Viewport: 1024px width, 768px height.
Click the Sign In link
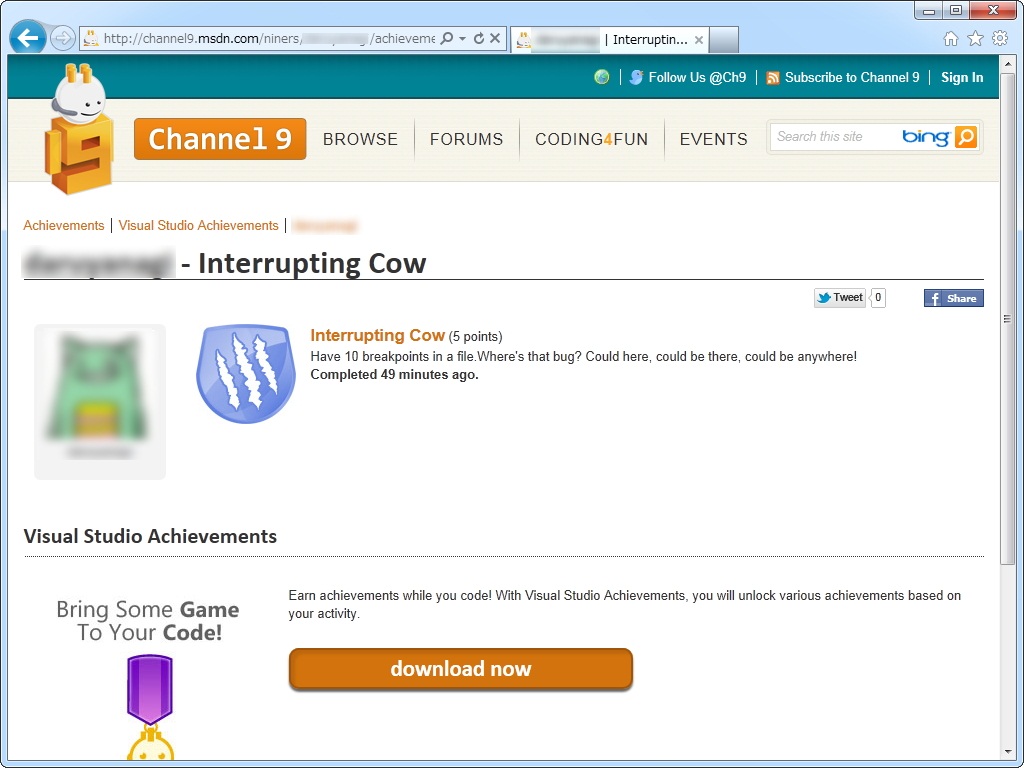pos(961,77)
